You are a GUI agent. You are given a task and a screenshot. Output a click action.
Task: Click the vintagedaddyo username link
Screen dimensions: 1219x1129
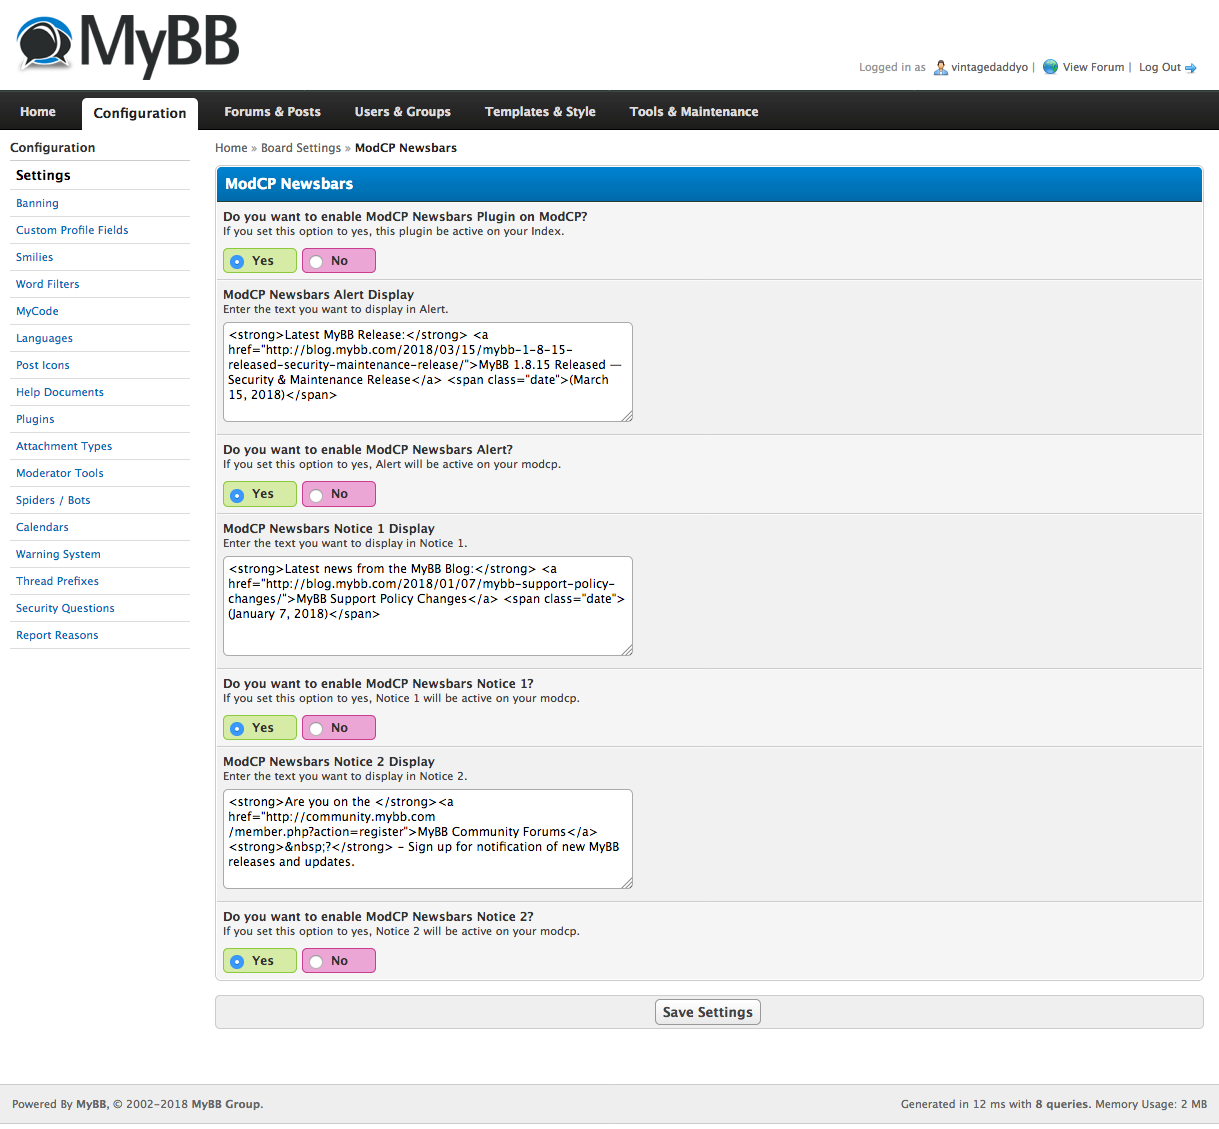pos(989,67)
